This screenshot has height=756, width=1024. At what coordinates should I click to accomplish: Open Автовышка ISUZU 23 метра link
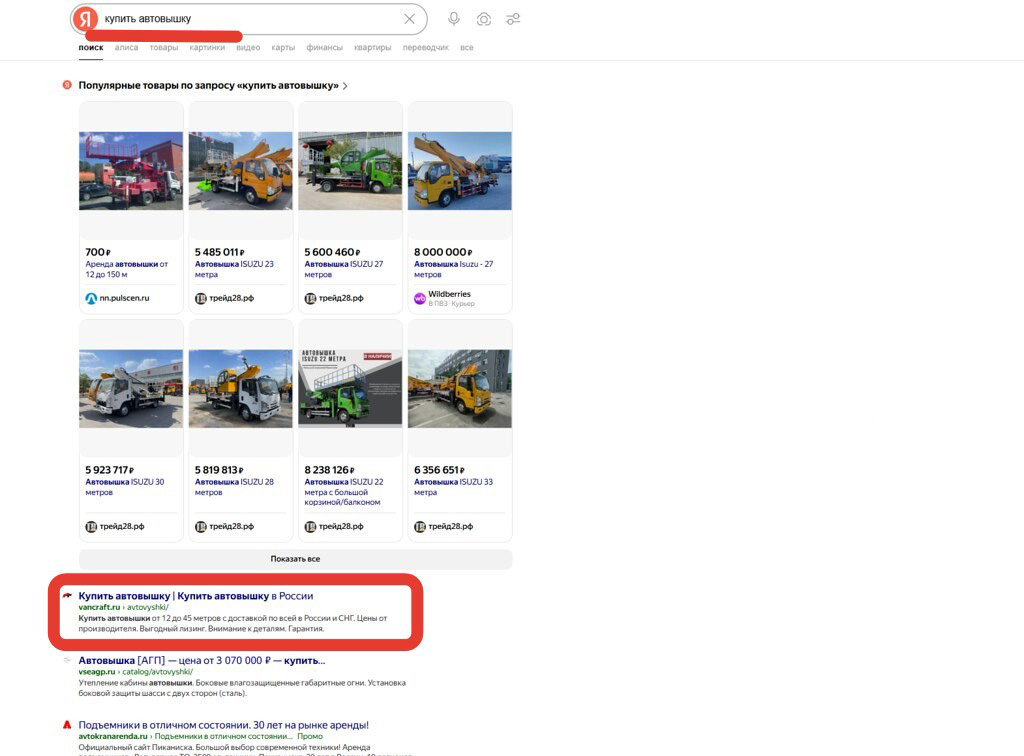(x=234, y=270)
